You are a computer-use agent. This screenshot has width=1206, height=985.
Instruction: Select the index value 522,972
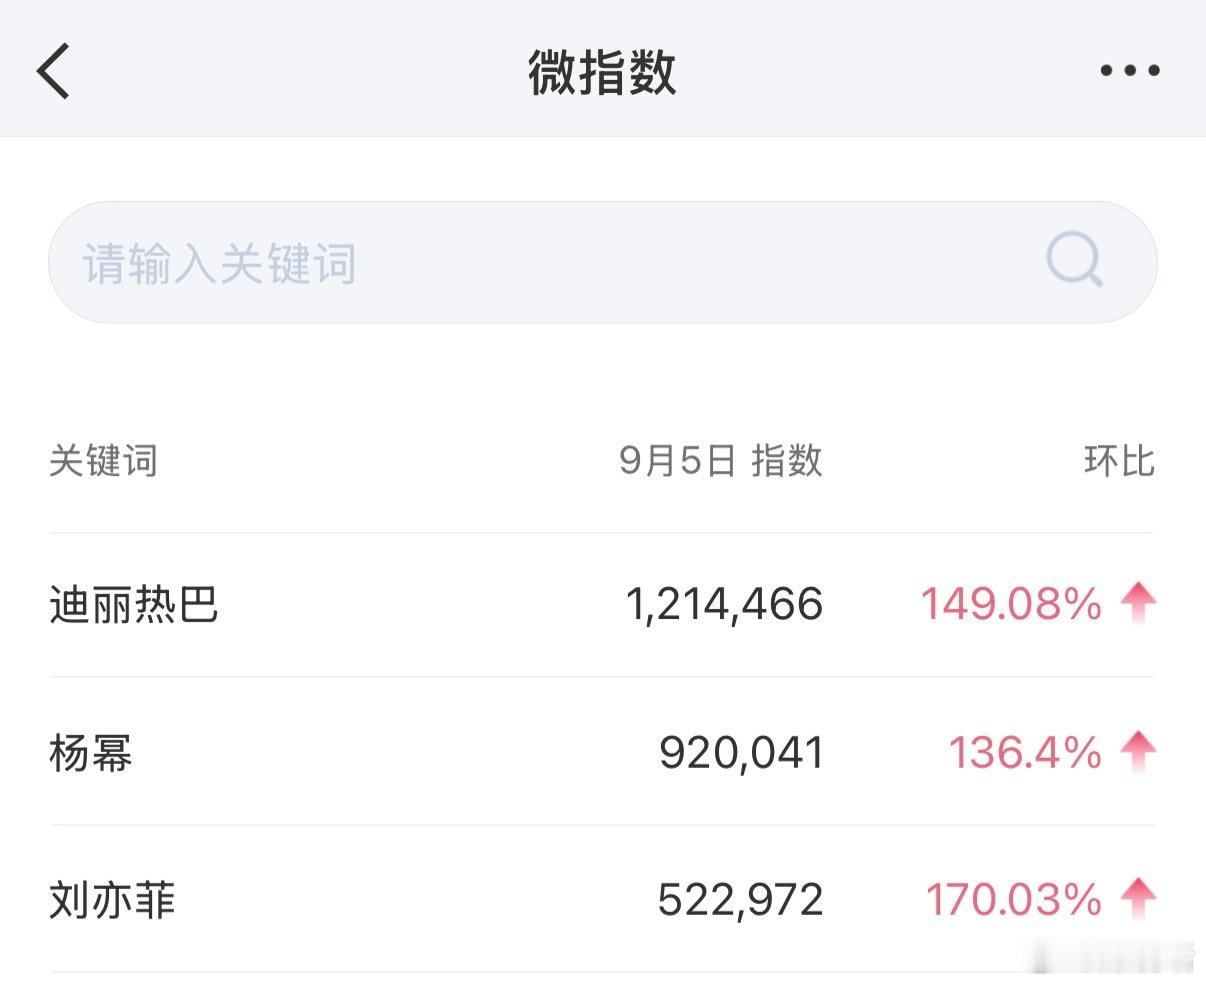point(741,899)
